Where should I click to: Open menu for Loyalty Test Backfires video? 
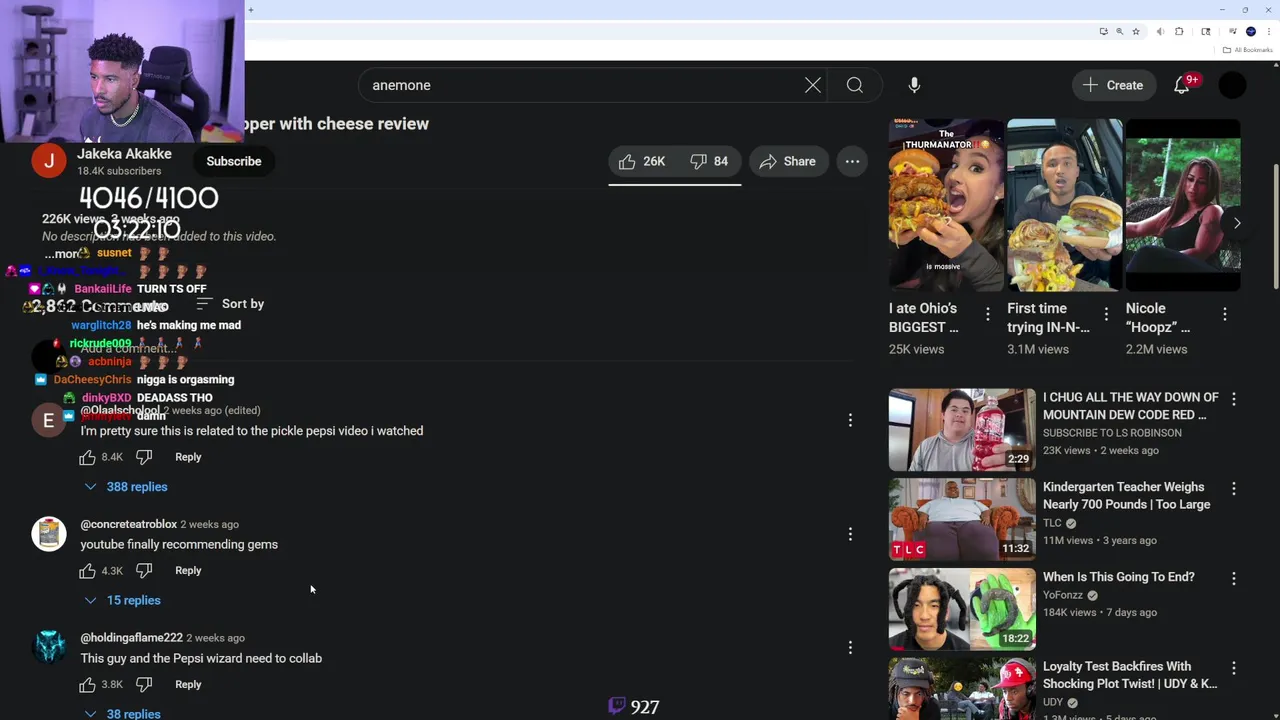[x=1234, y=669]
